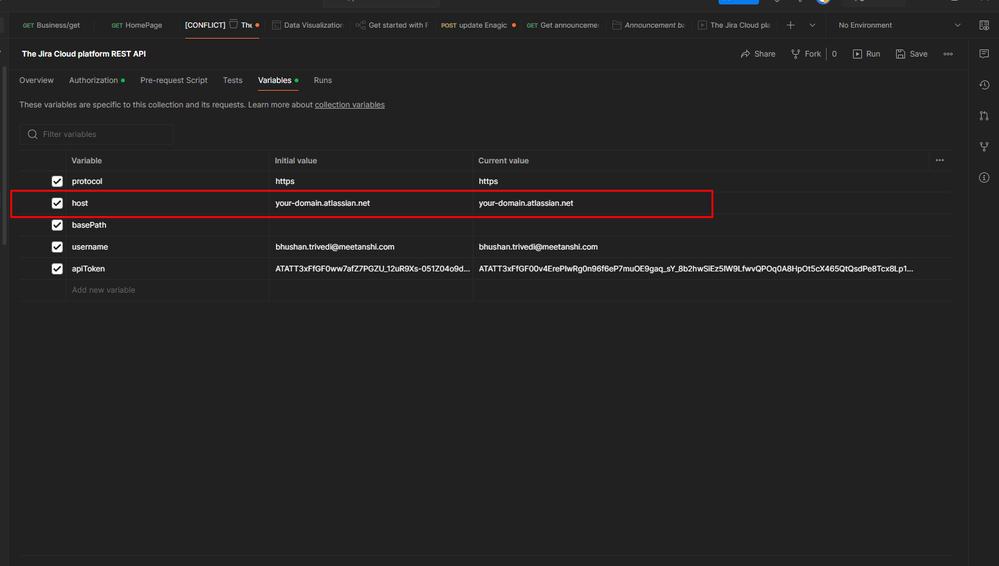Select the basePath variable name

(x=89, y=225)
